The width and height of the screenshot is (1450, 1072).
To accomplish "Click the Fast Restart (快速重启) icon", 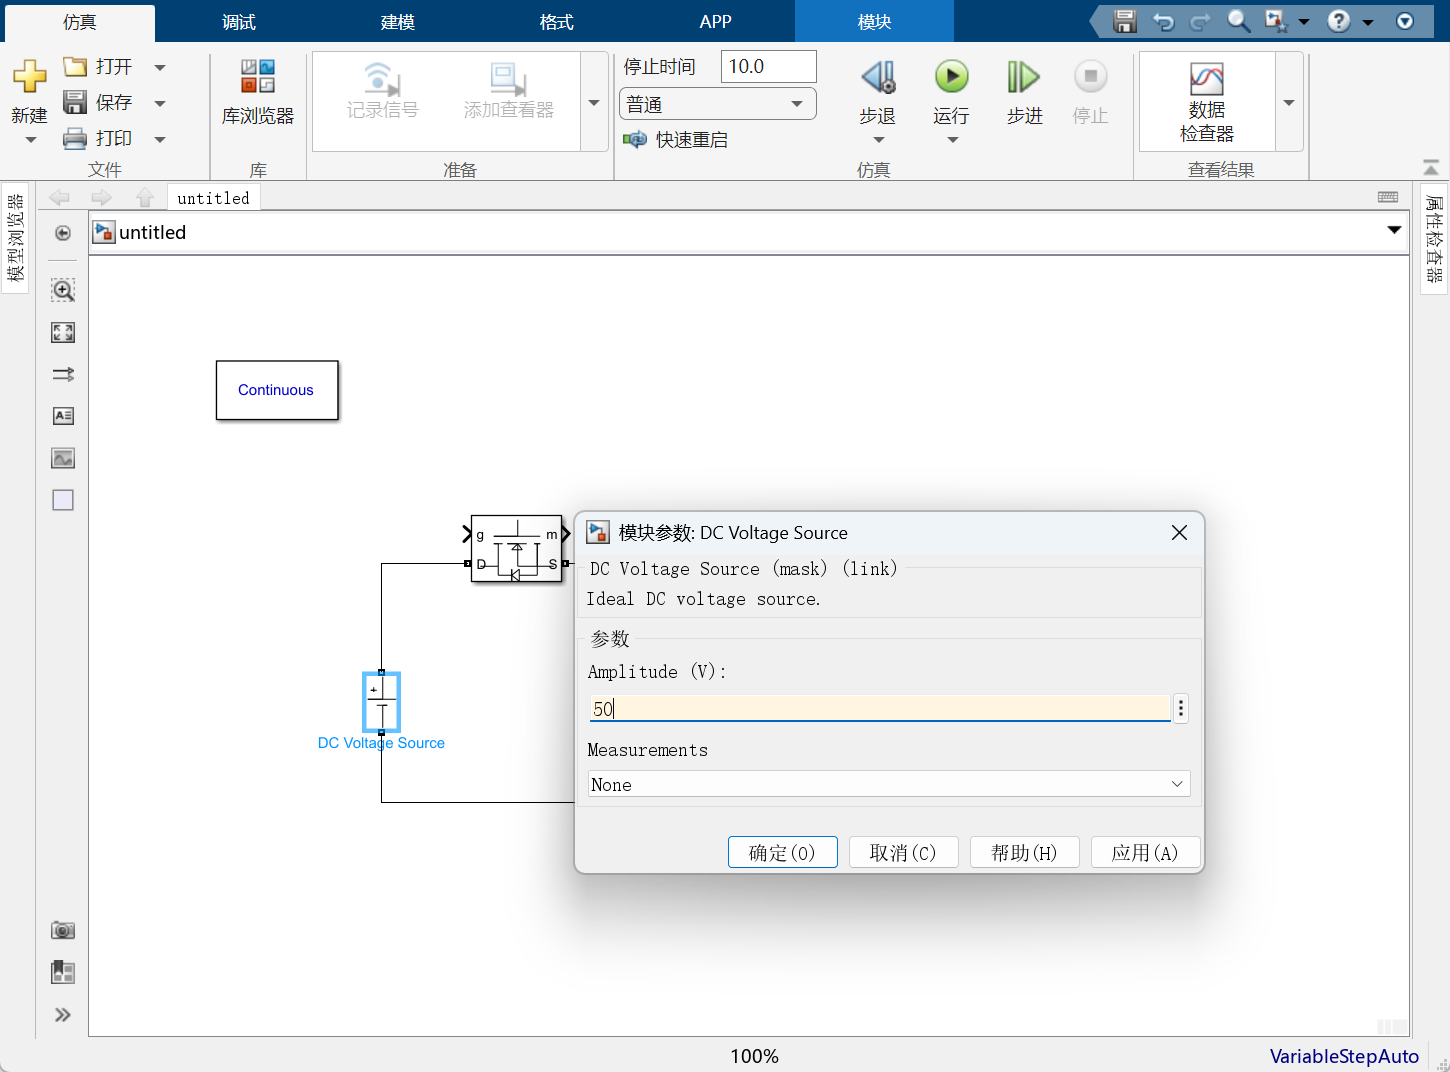I will pyautogui.click(x=635, y=139).
